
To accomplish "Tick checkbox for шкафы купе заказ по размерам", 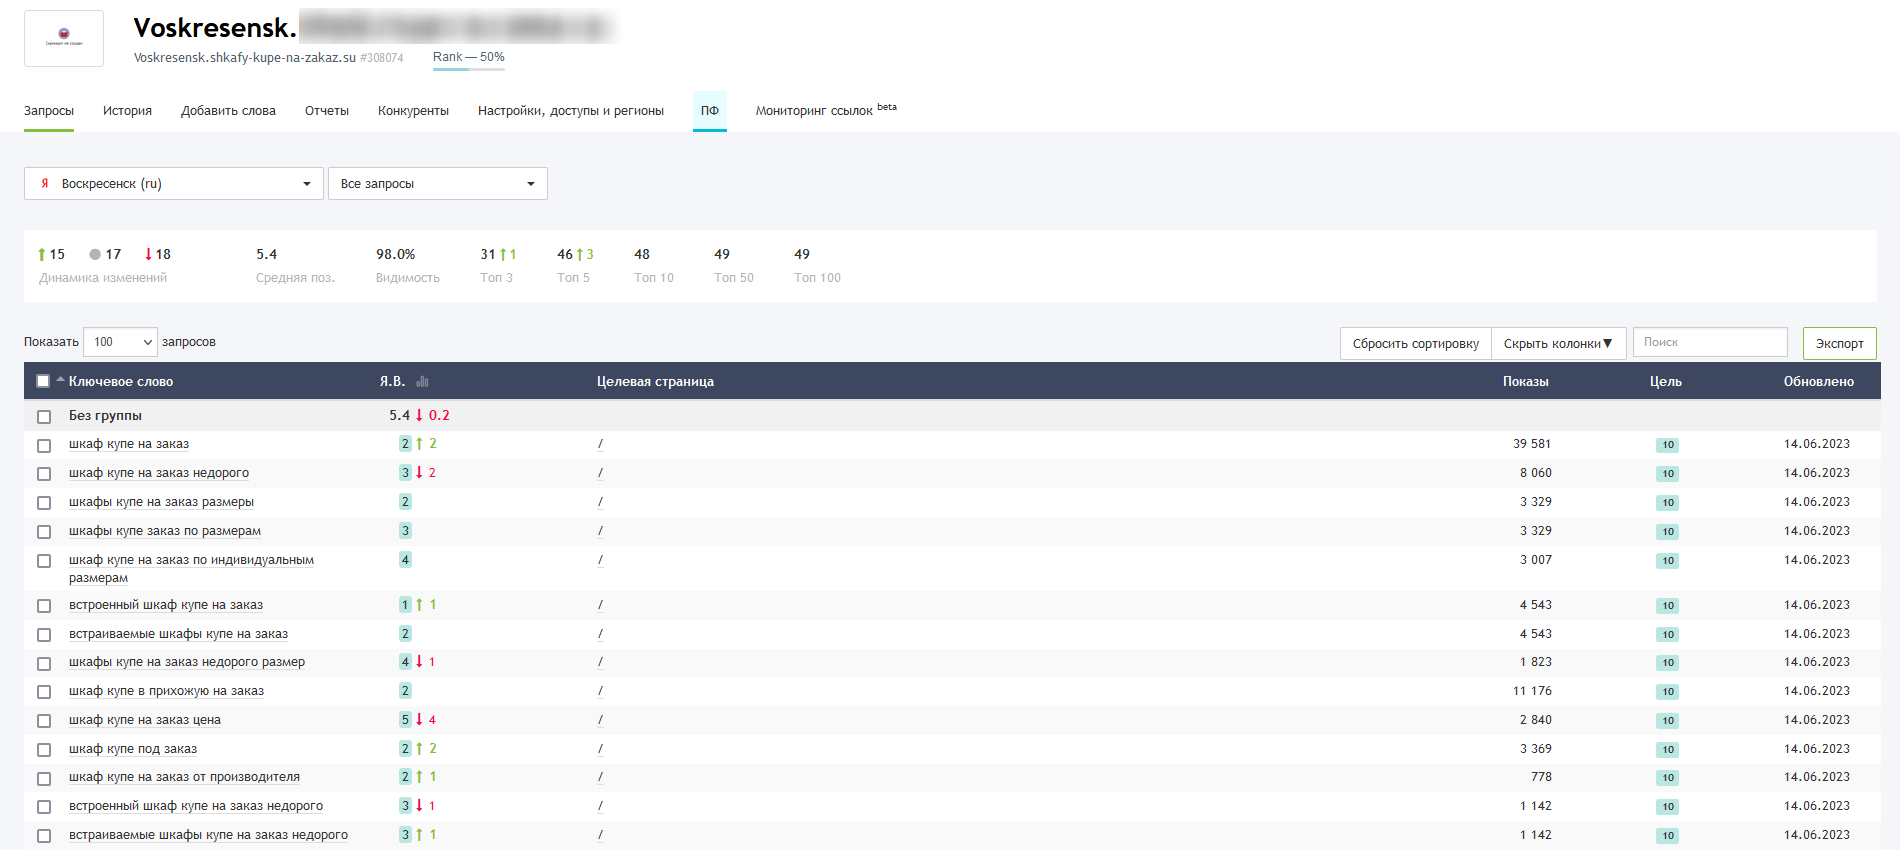I will [x=44, y=532].
